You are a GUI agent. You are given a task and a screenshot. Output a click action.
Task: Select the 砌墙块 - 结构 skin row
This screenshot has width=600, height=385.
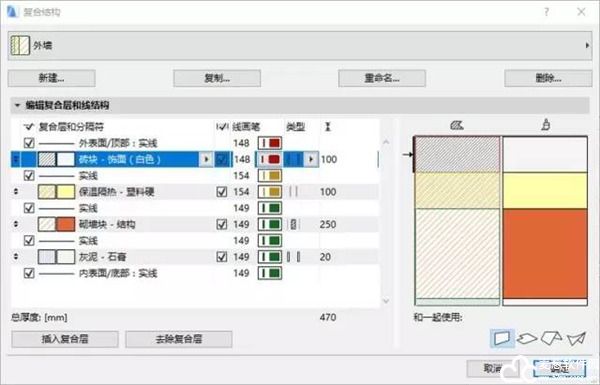195,224
